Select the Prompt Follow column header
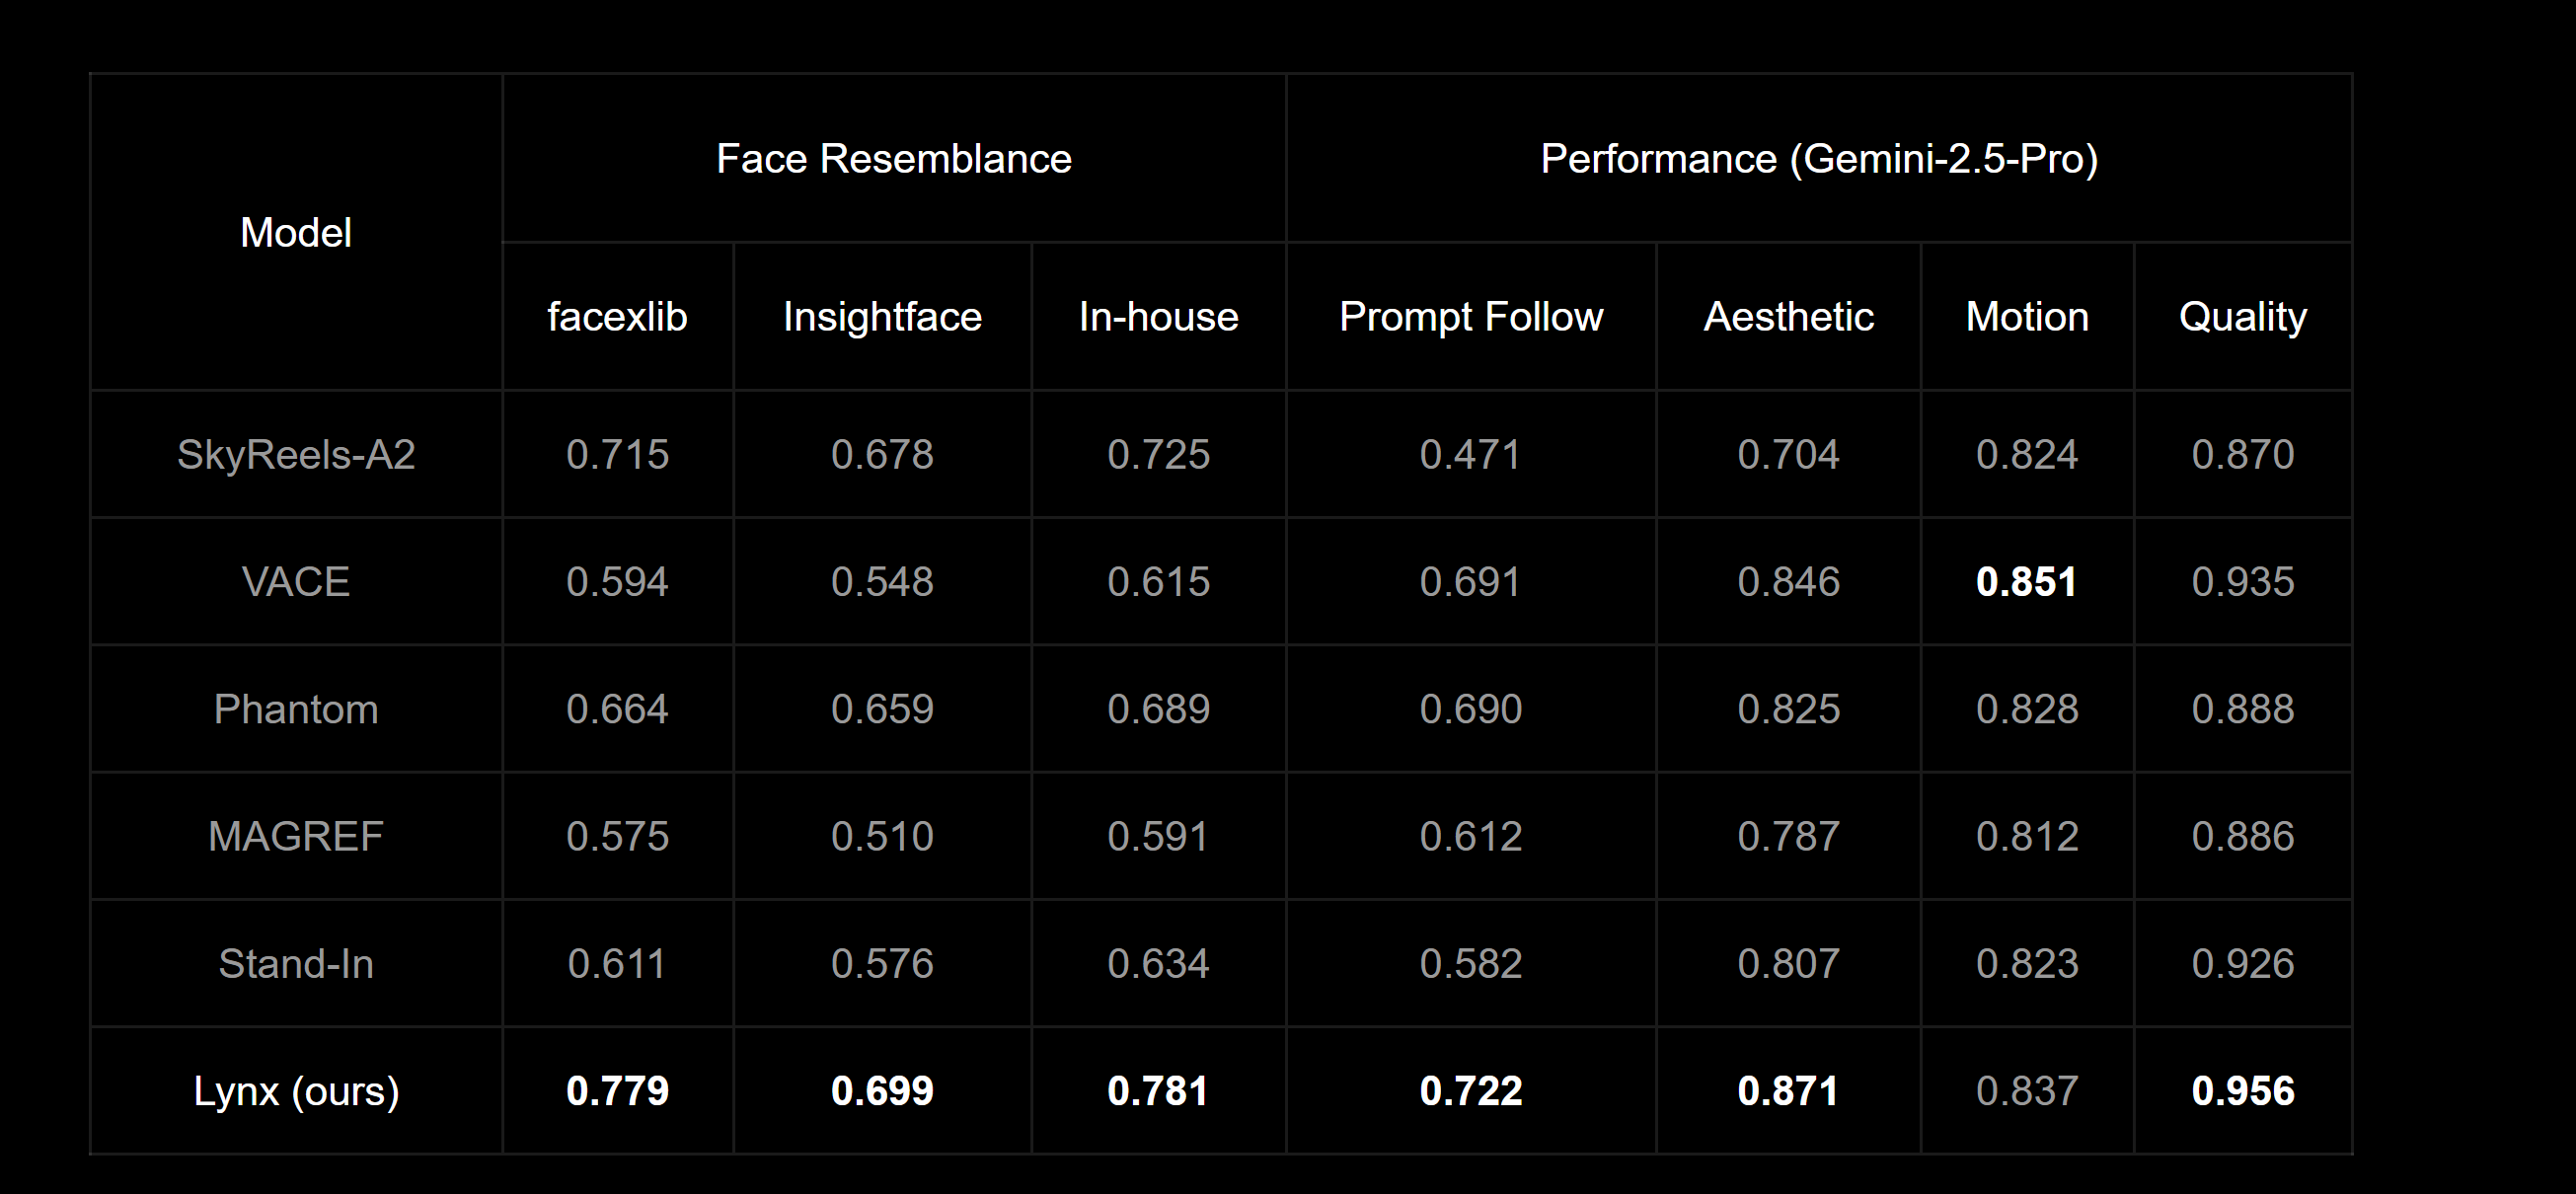Viewport: 2576px width, 1194px height. click(1471, 317)
